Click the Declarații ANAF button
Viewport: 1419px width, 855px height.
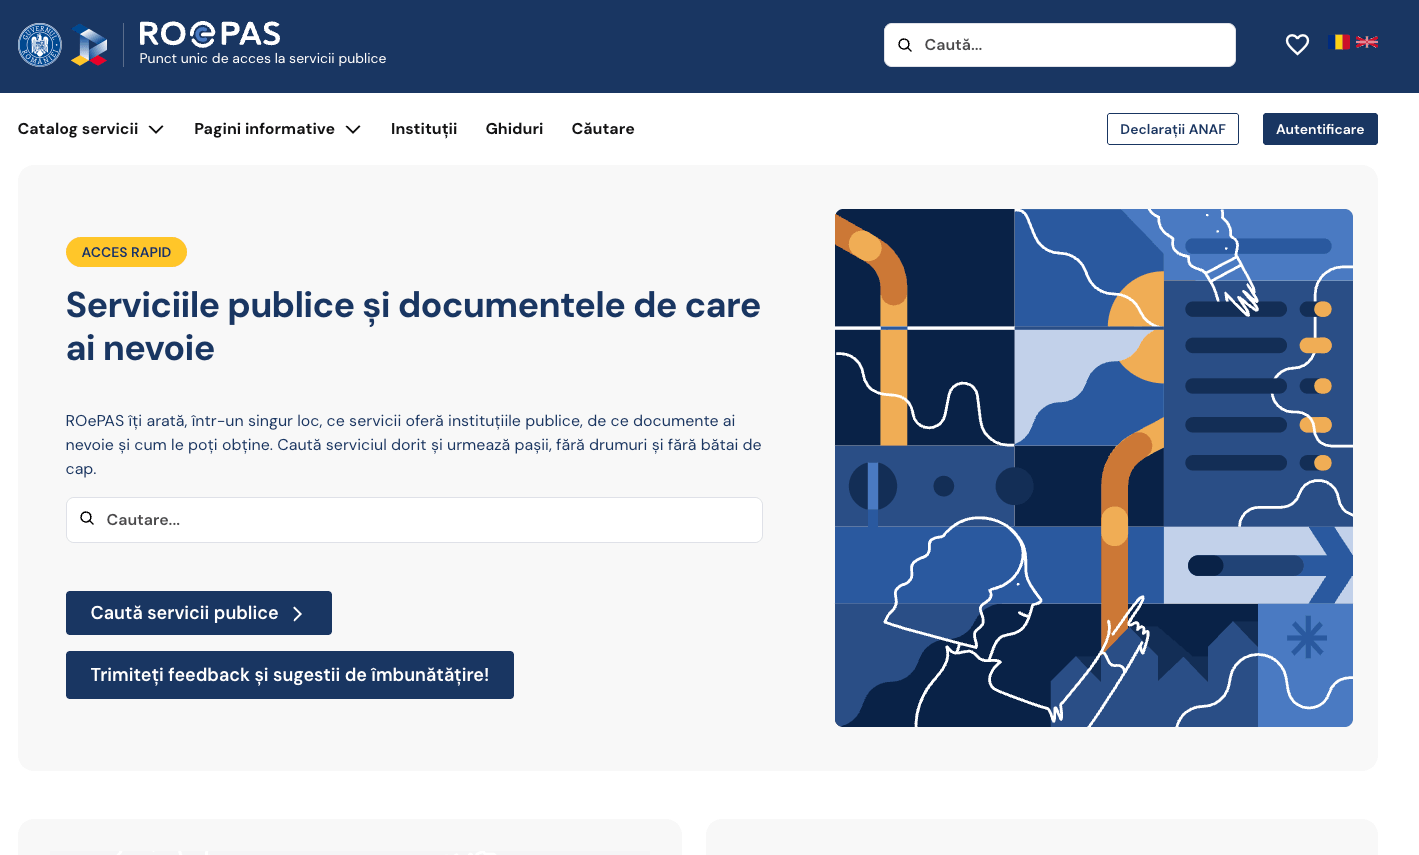[1172, 128]
